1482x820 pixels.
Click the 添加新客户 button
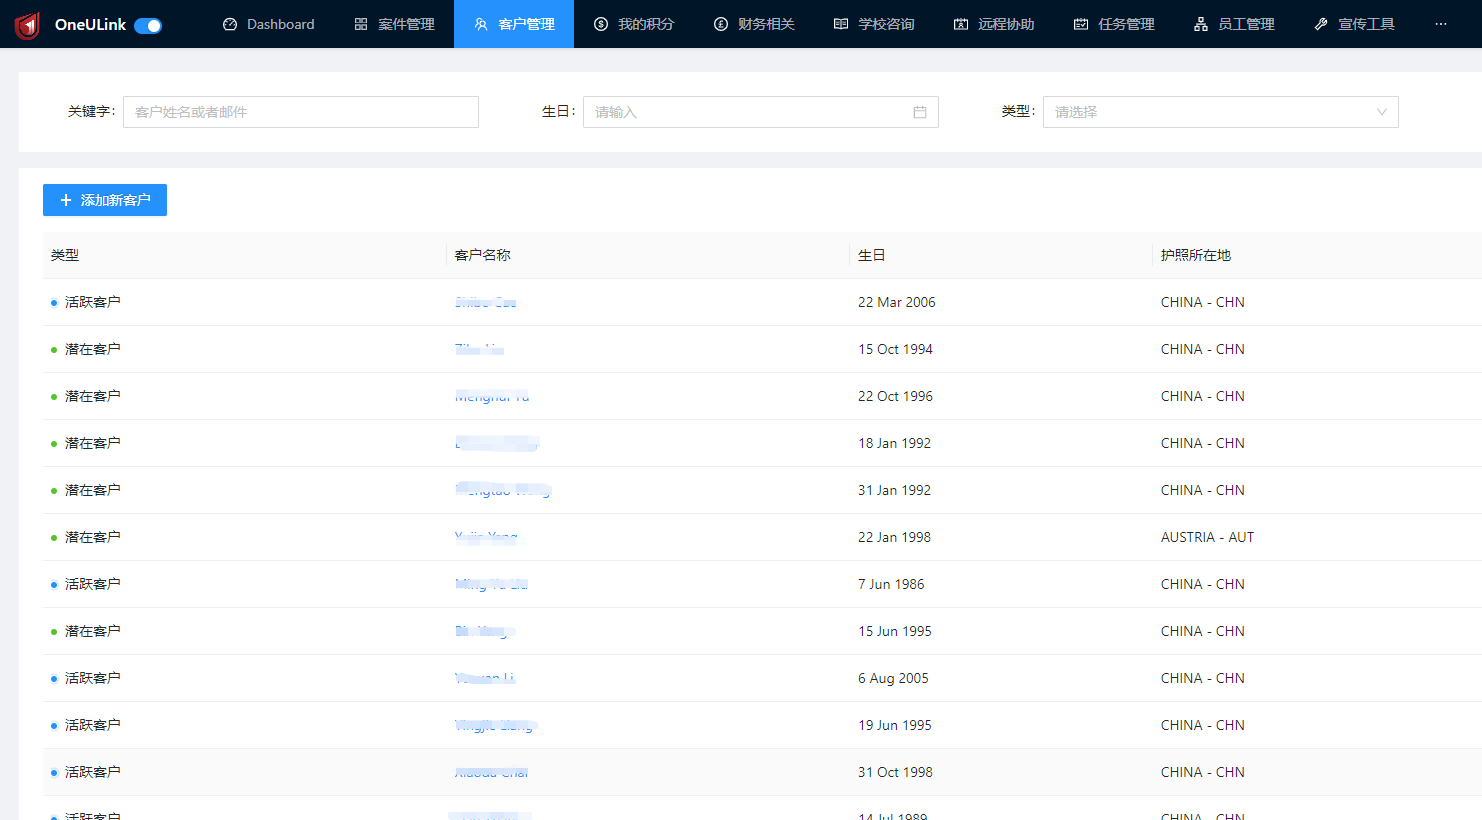click(x=105, y=200)
